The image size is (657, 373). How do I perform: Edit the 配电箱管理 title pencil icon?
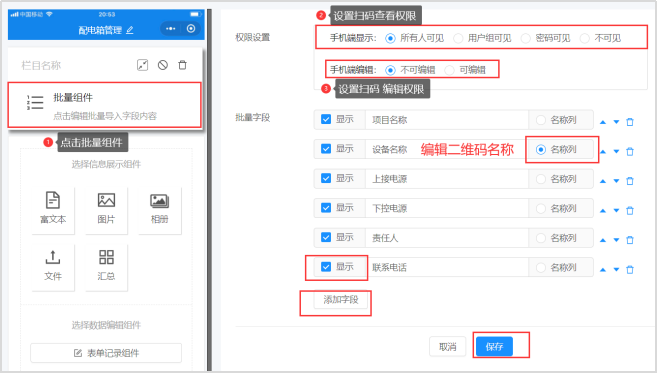(130, 30)
